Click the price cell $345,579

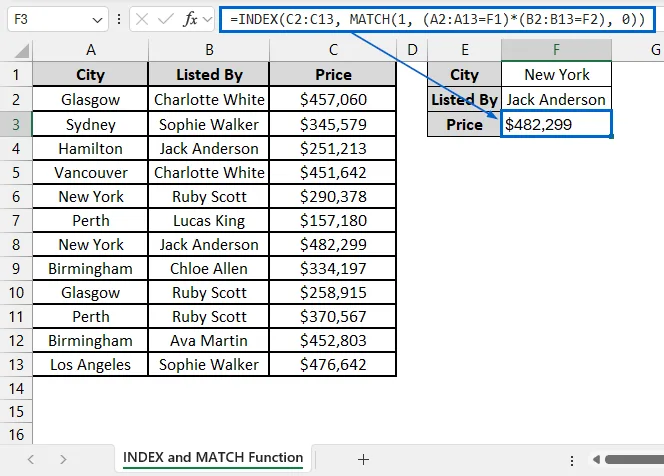[333, 124]
